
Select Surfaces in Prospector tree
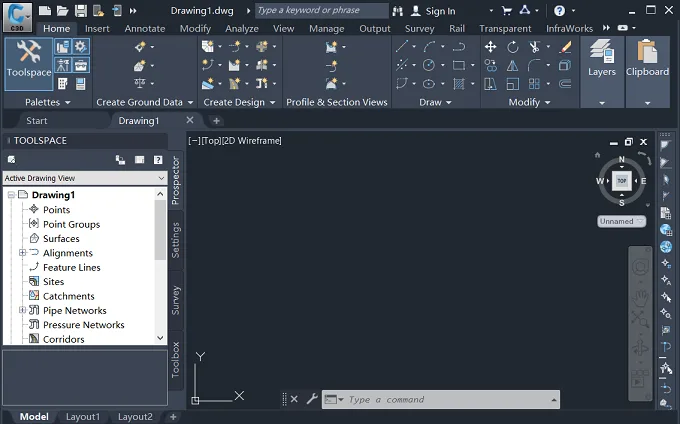(61, 238)
